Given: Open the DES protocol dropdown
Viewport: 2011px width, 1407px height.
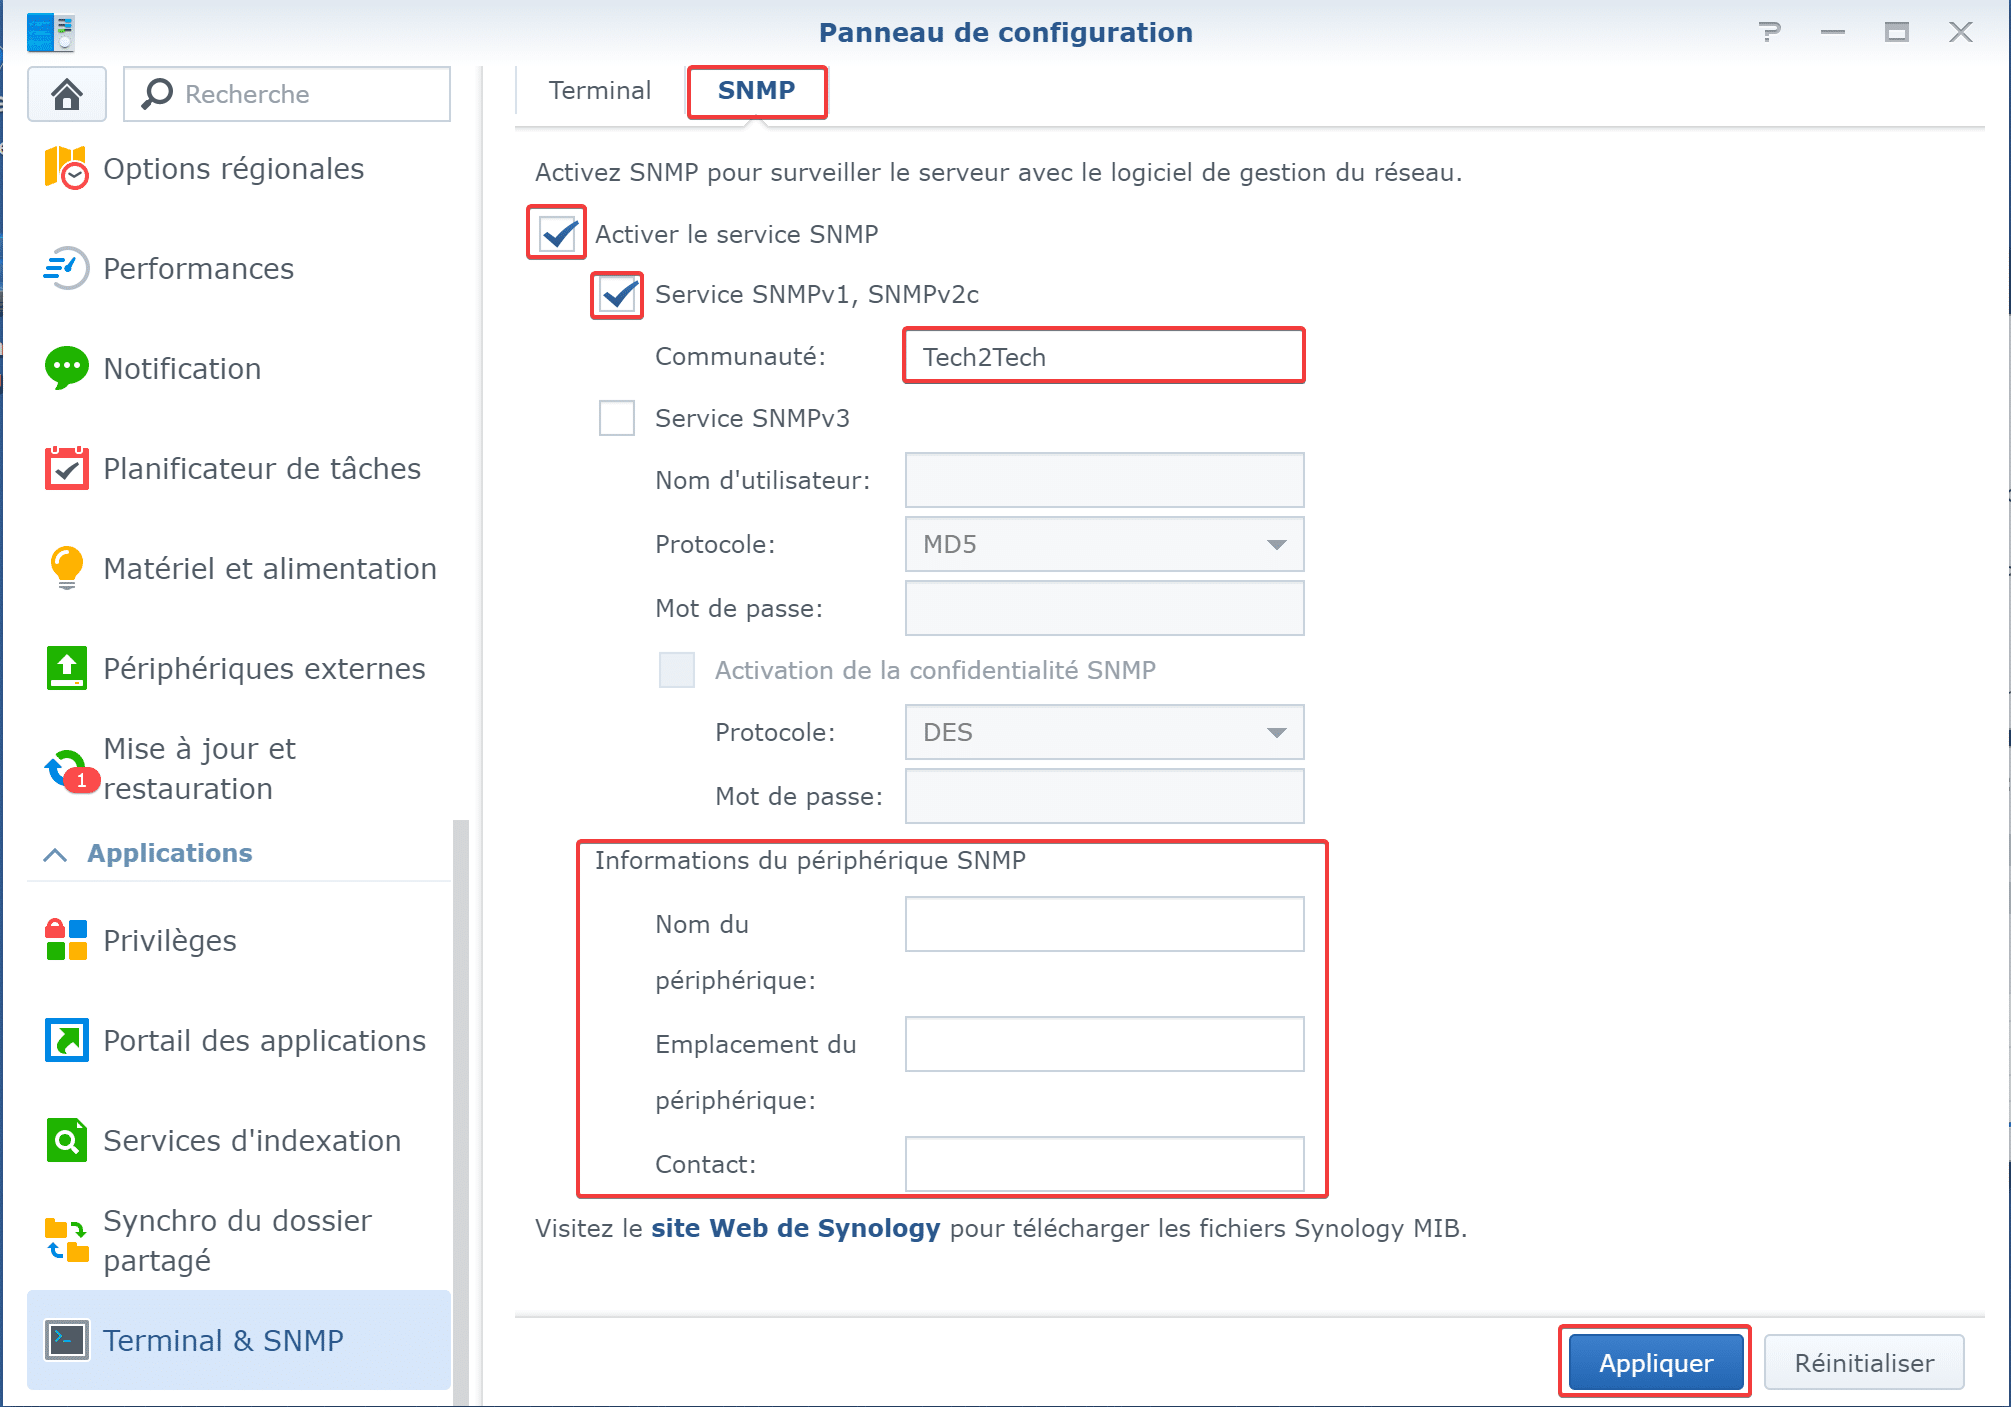Looking at the screenshot, I should click(x=1104, y=732).
